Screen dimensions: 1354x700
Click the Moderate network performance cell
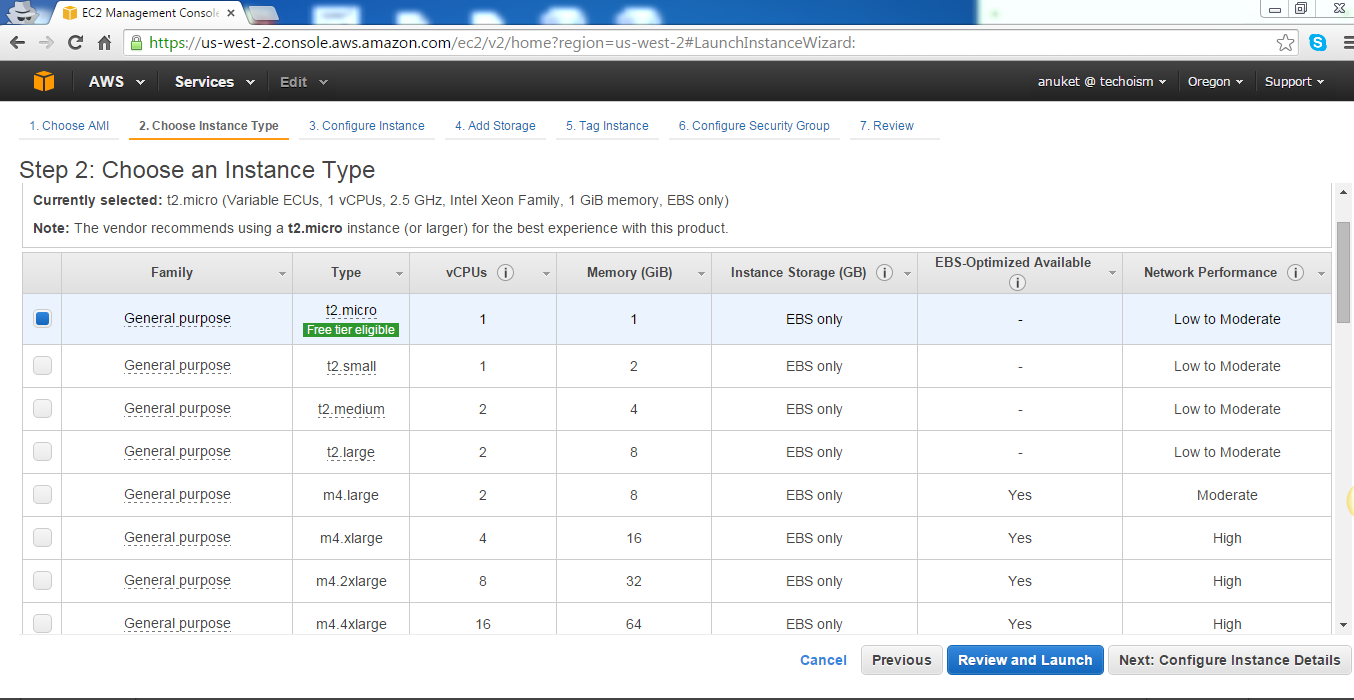point(1227,495)
